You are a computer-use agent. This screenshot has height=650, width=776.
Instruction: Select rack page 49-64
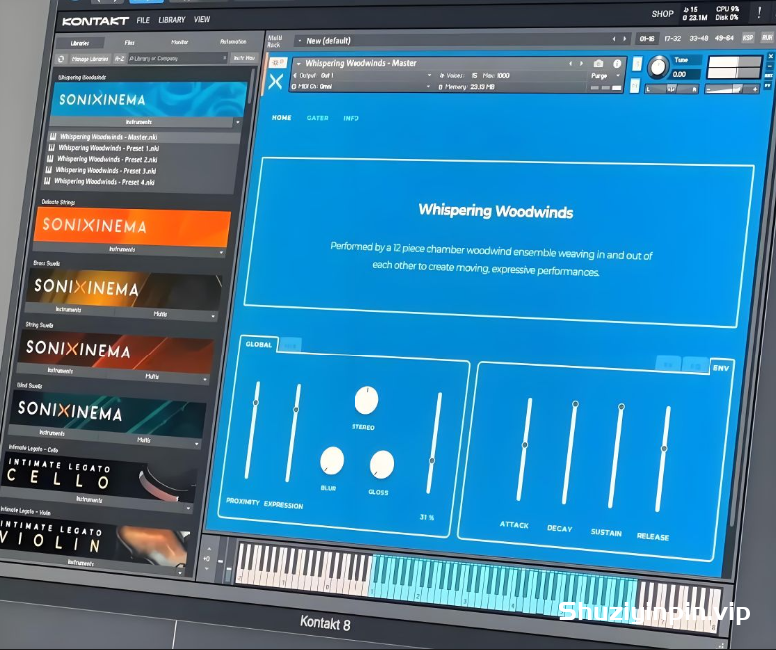point(724,38)
